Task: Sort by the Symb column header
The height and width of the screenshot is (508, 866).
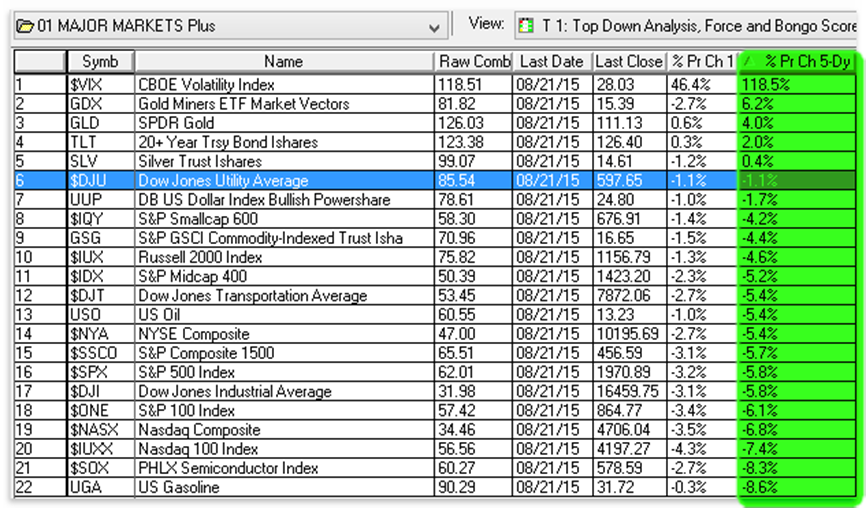Action: 101,61
